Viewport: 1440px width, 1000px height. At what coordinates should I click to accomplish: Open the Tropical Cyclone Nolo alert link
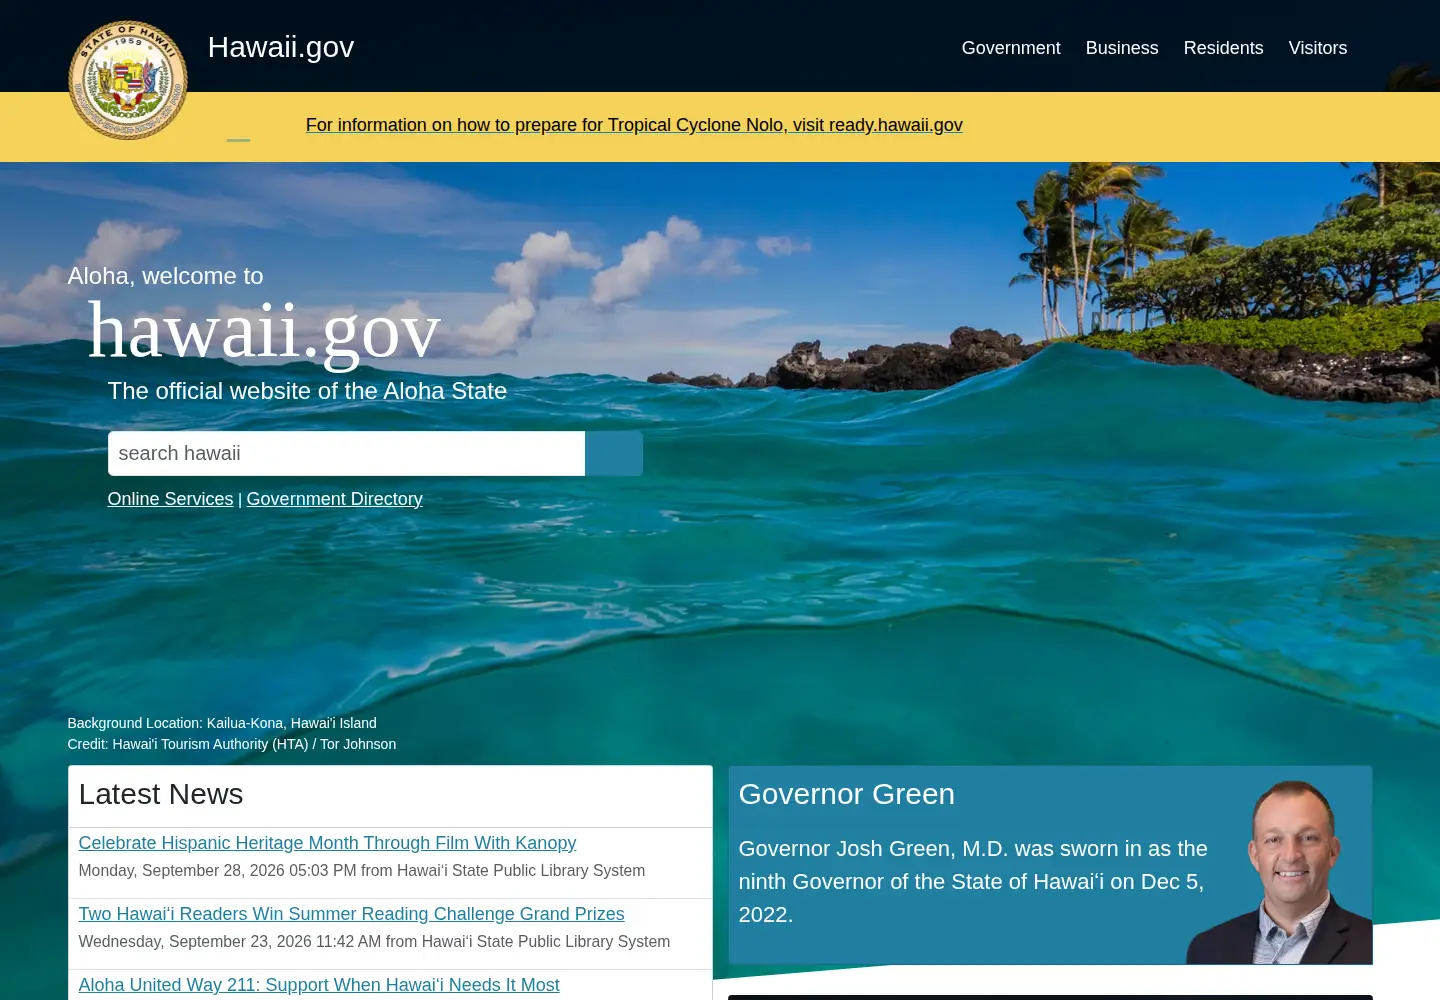click(x=634, y=125)
